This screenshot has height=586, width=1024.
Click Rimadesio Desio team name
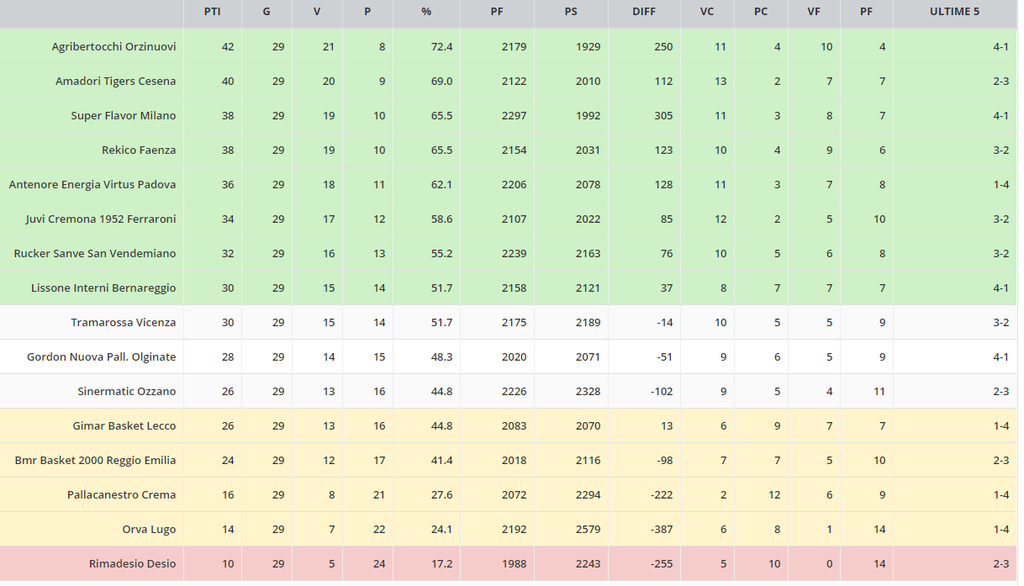coord(132,564)
